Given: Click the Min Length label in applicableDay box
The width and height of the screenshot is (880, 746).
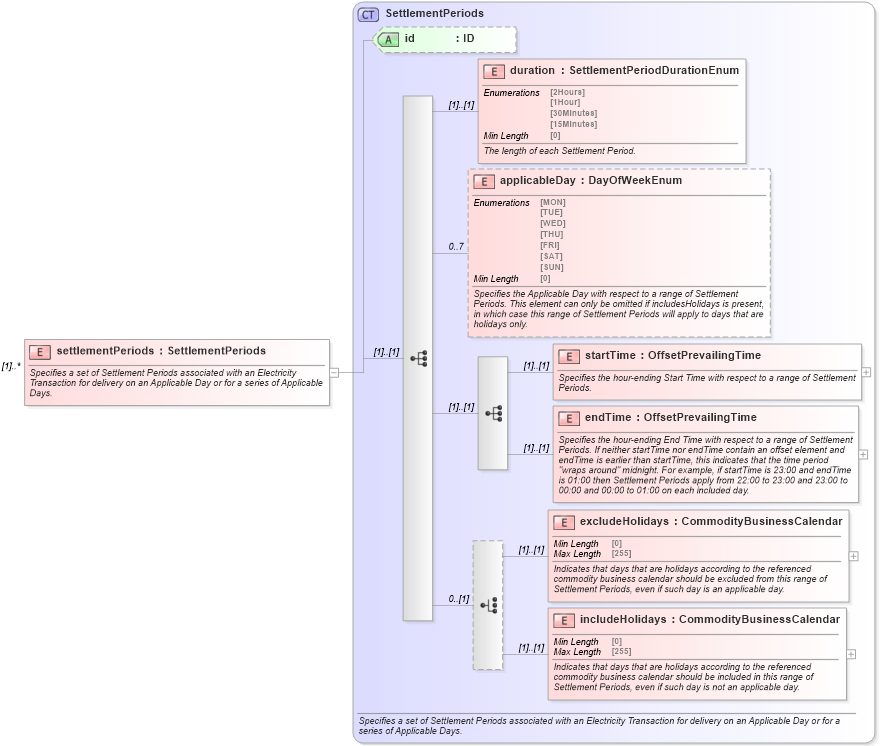Looking at the screenshot, I should (x=496, y=279).
